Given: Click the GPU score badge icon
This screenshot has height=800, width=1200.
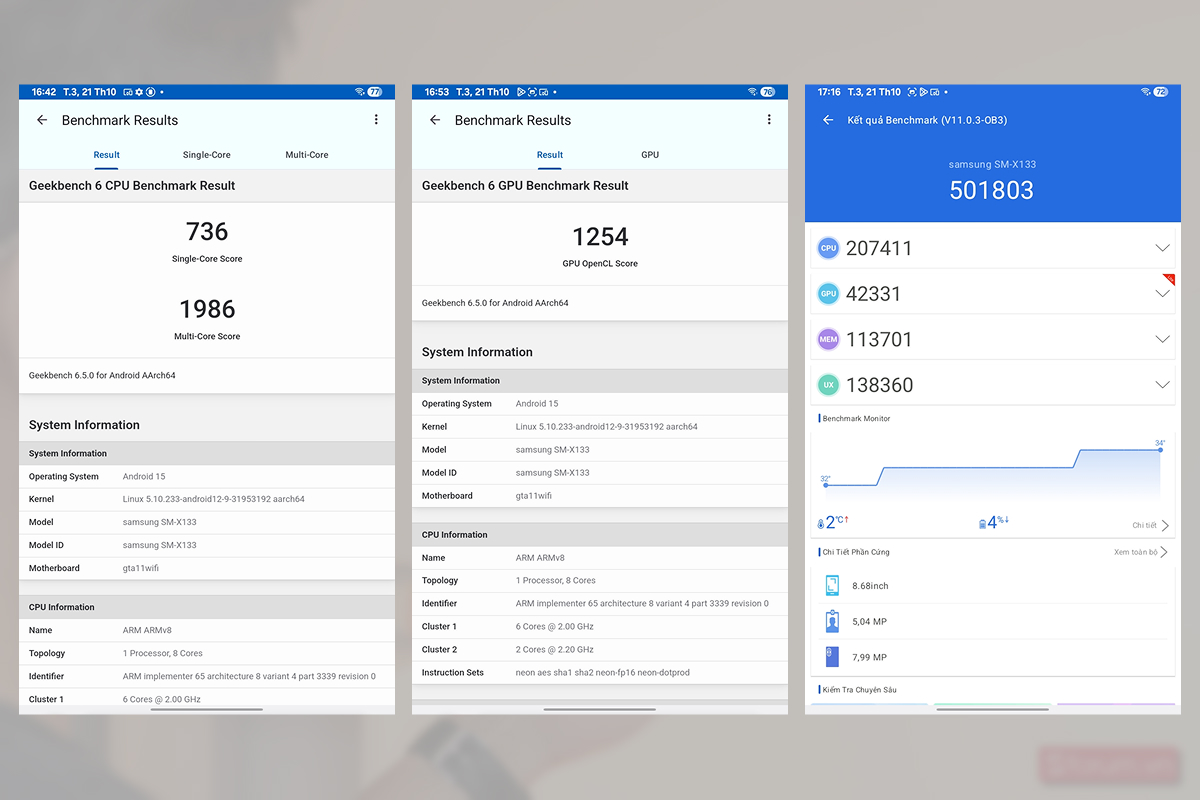Looking at the screenshot, I should (x=828, y=293).
